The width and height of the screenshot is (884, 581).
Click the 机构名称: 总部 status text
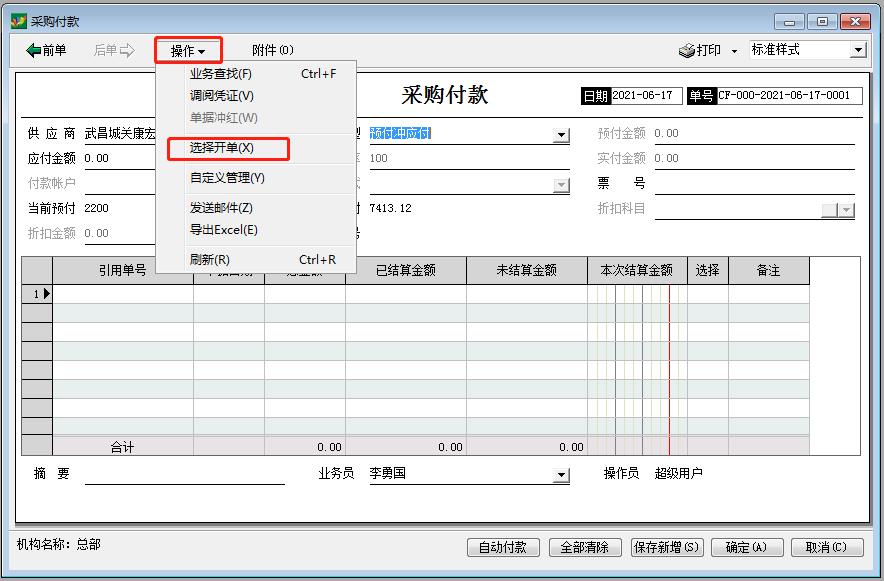click(x=59, y=544)
